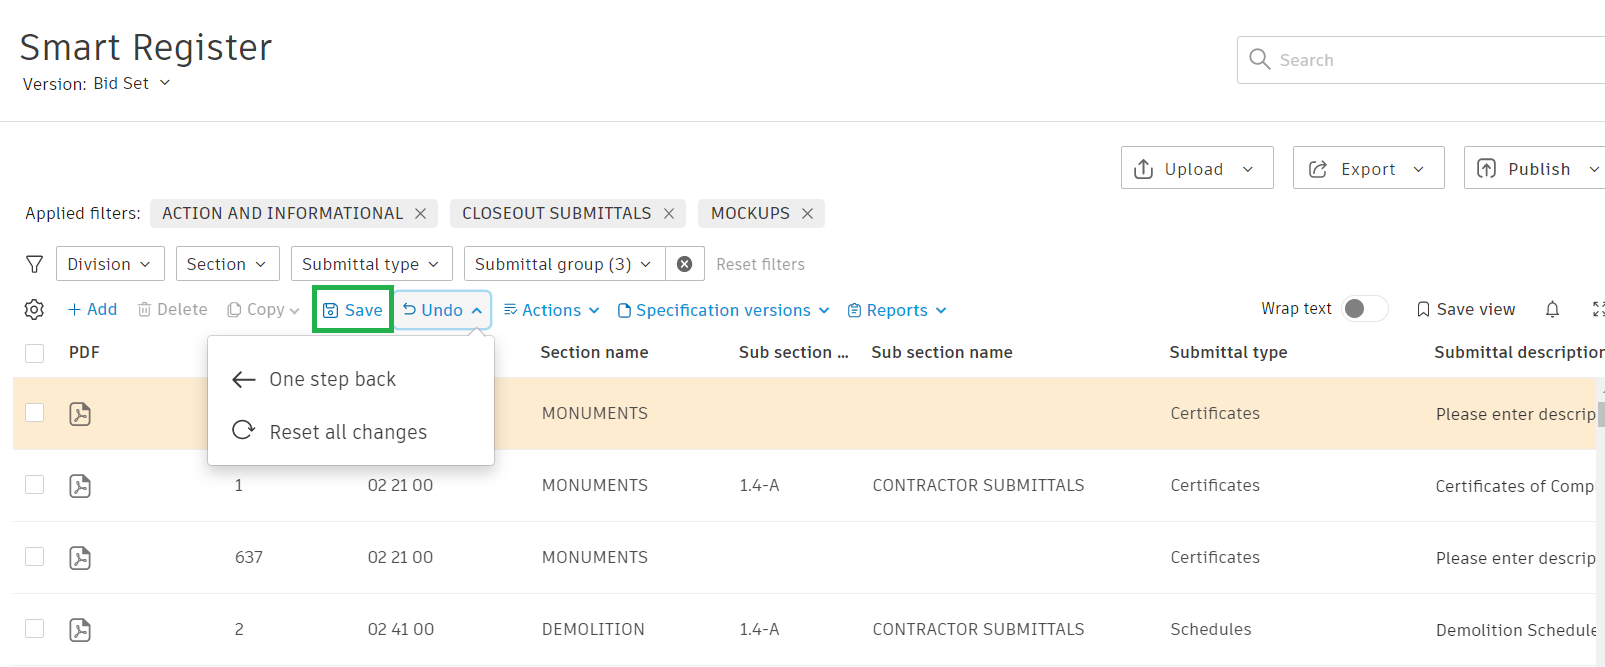The width and height of the screenshot is (1605, 667).
Task: Click the filter funnel icon
Action: pyautogui.click(x=35, y=264)
